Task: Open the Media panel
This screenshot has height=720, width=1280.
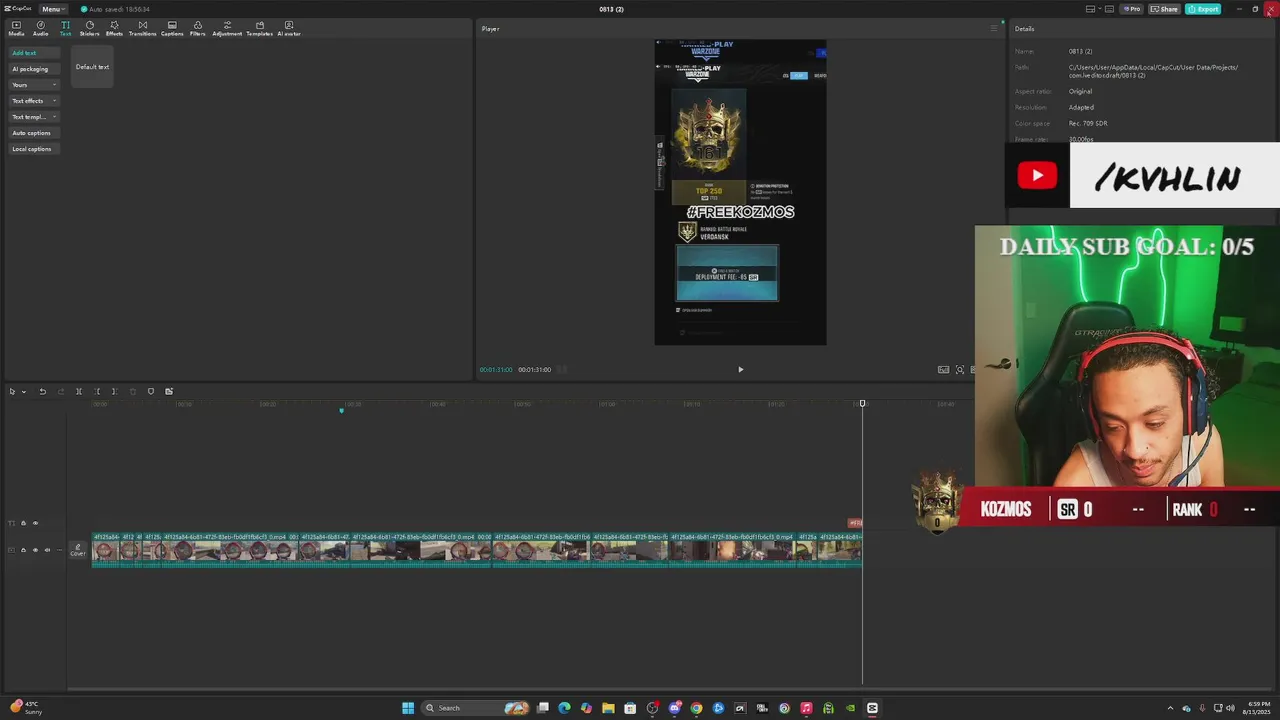Action: [16, 28]
